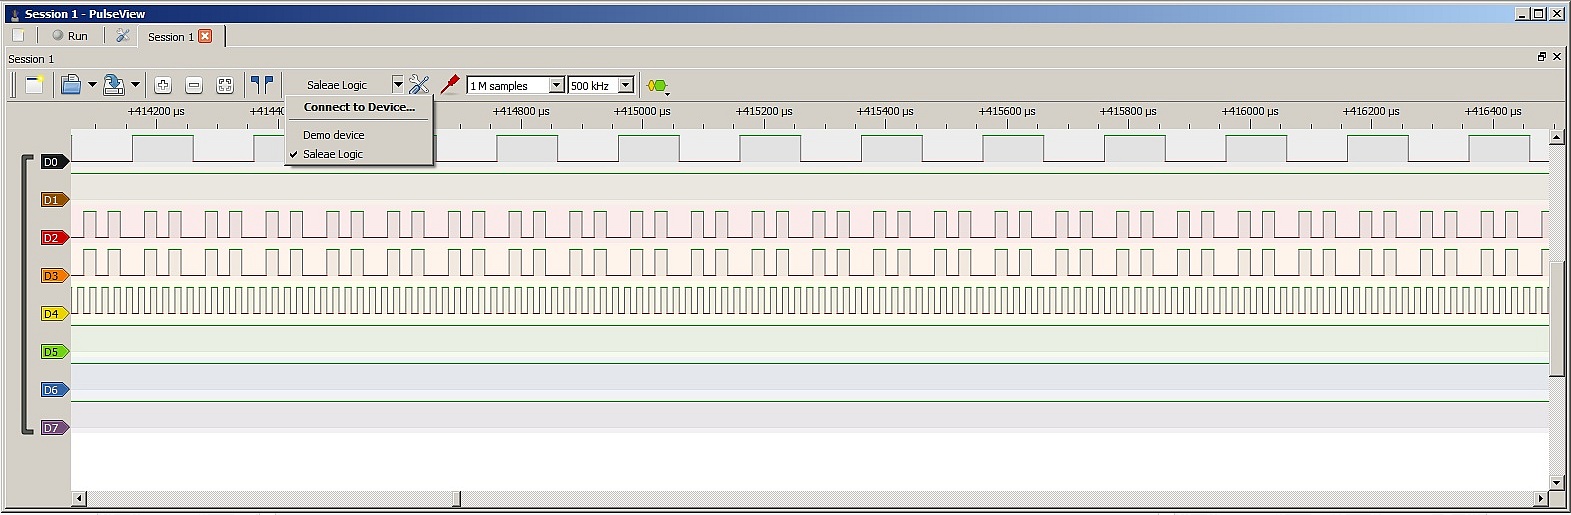
Task: Click the D0 channel label
Action: pos(54,162)
